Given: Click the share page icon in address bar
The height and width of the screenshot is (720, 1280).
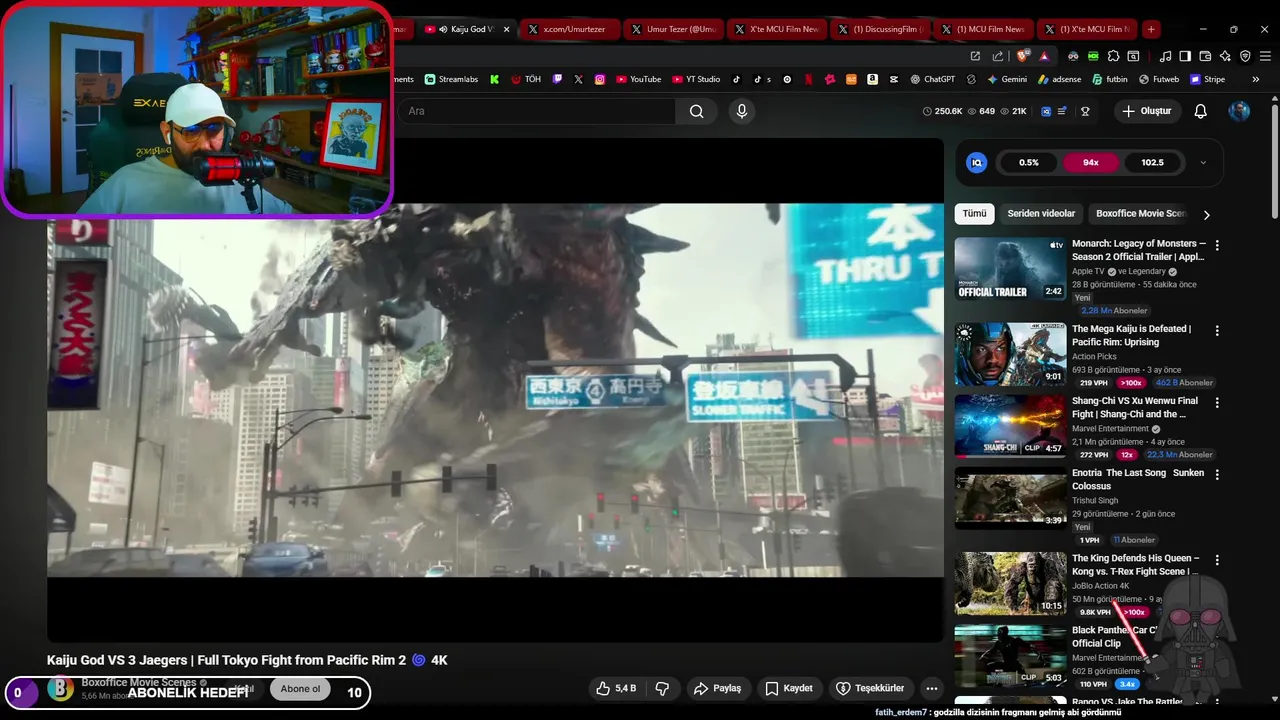Looking at the screenshot, I should [x=998, y=56].
